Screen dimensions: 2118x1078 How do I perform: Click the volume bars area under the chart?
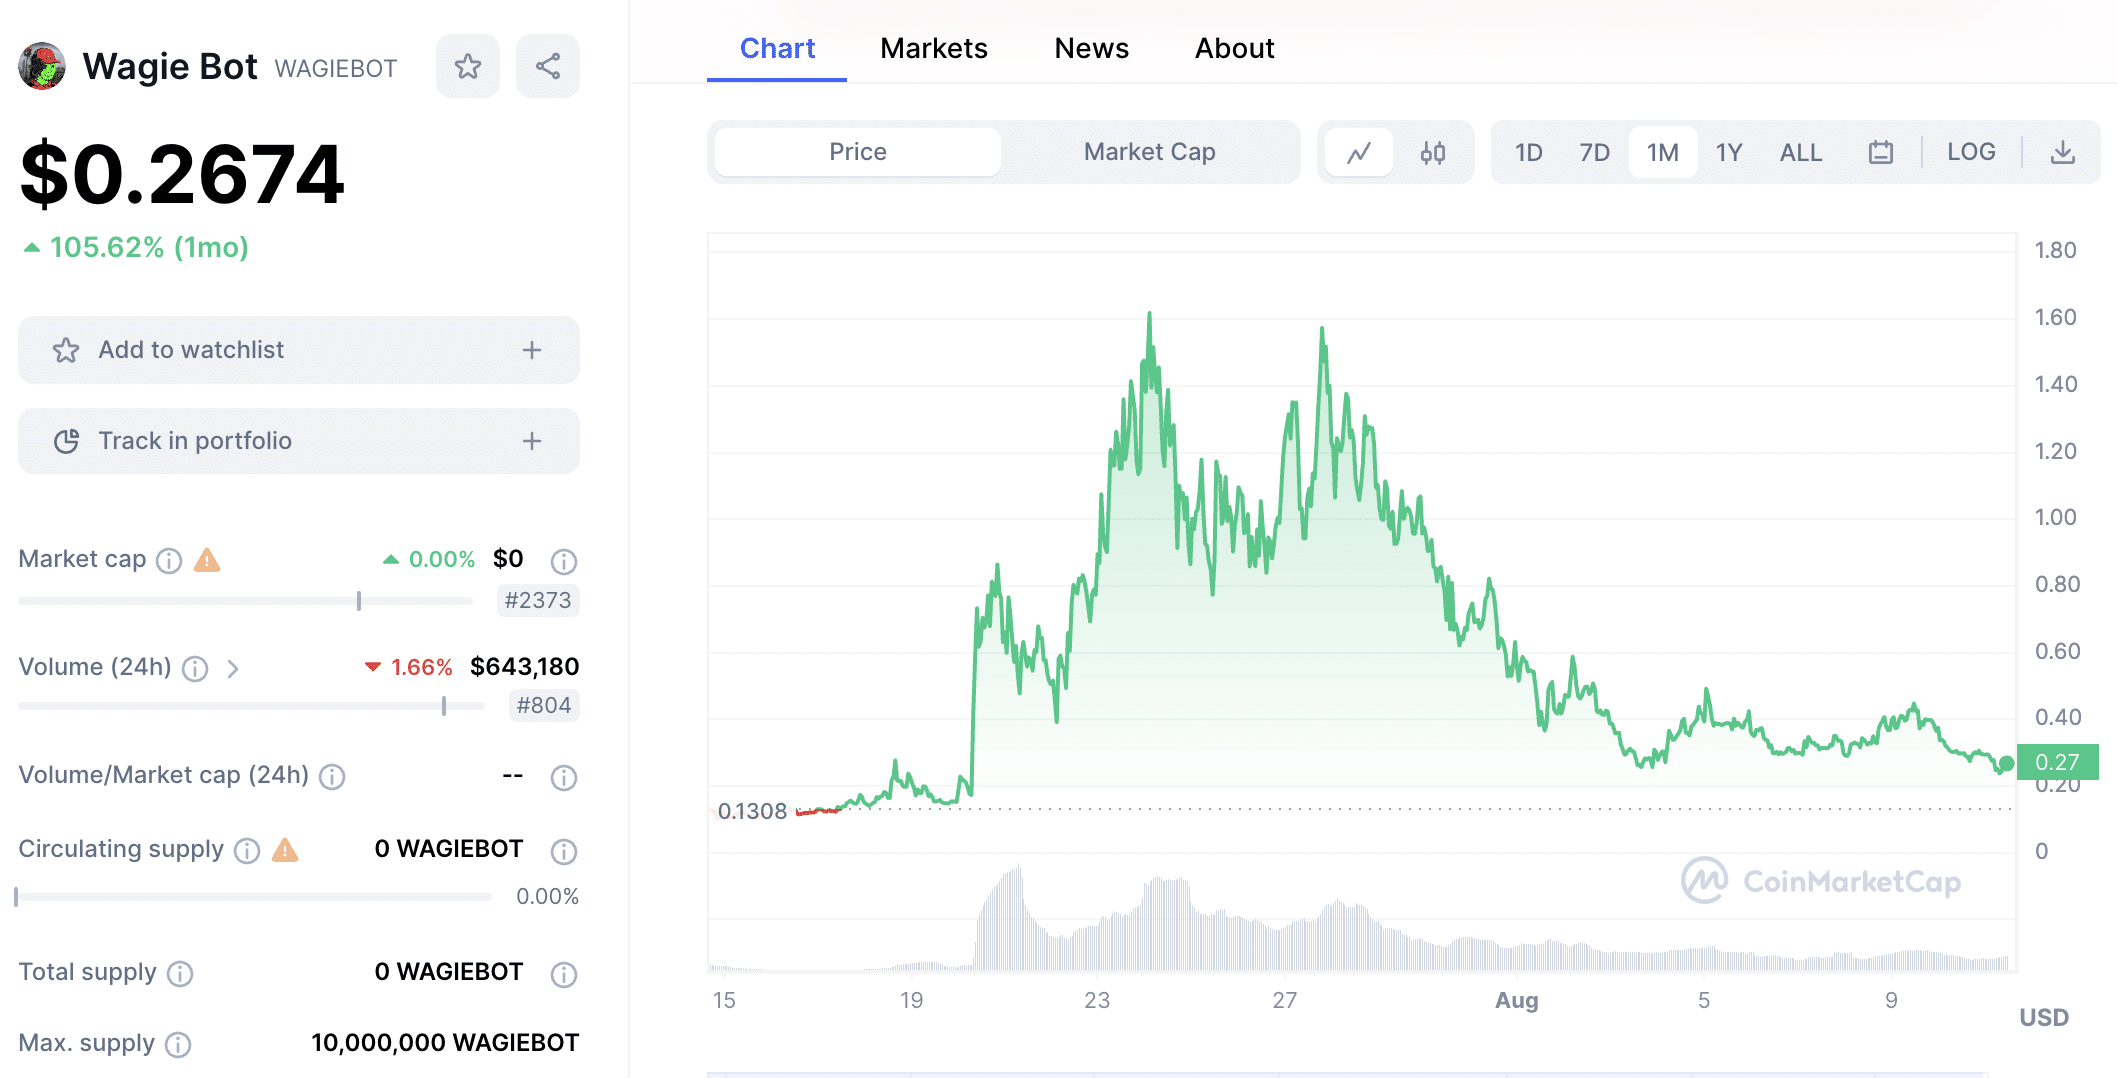point(1360,918)
